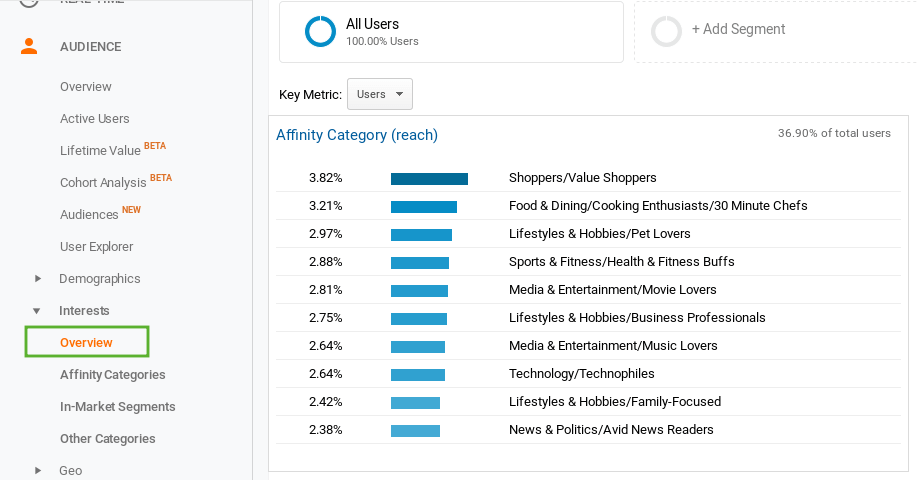Open Affinity Categories report

point(112,375)
